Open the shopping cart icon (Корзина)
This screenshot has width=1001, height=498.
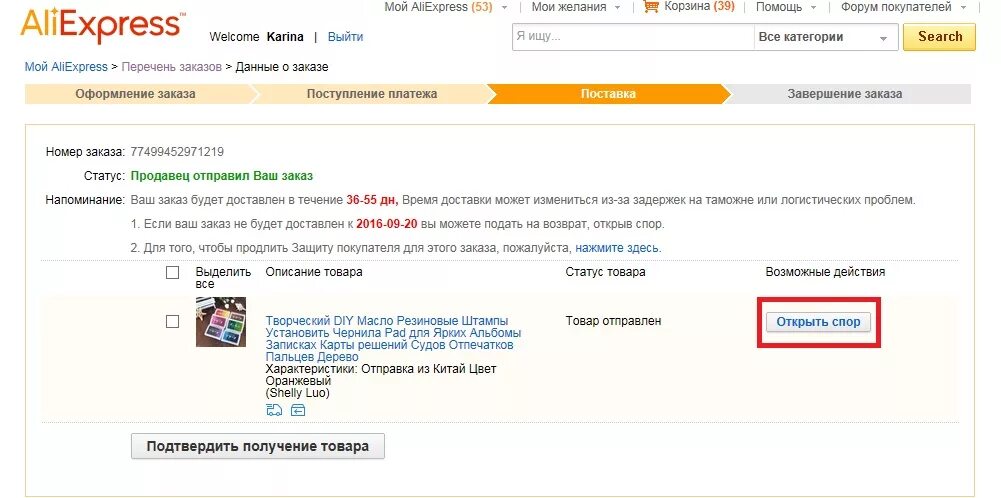[x=652, y=7]
